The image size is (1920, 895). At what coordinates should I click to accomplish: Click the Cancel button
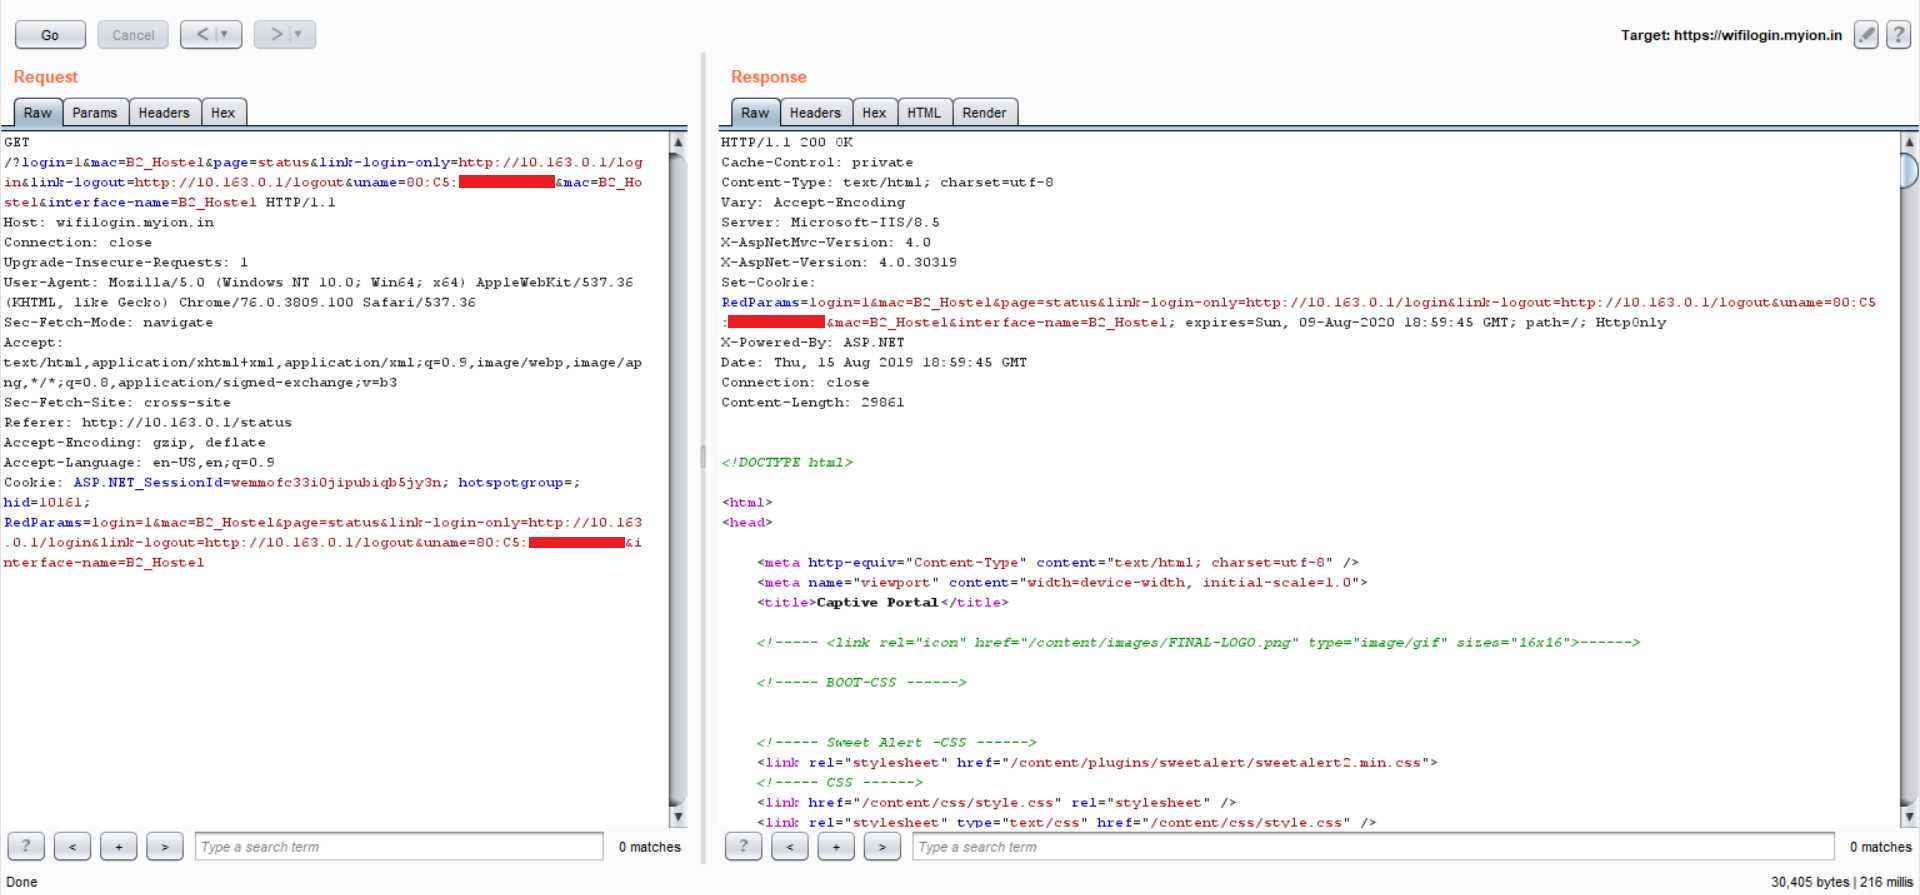click(133, 35)
